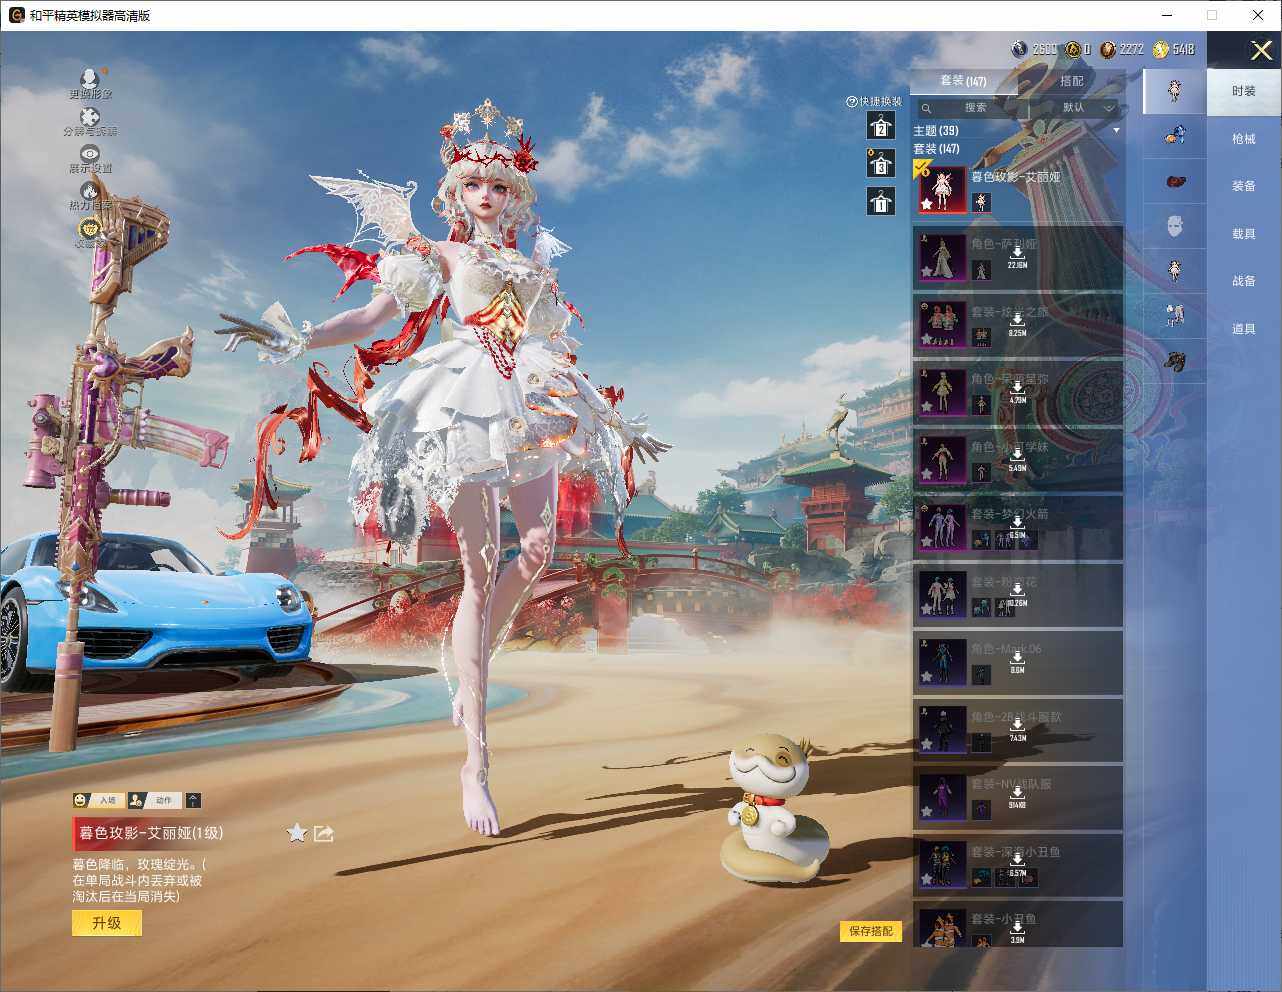
Task: Open the 时装 fashion category
Action: click(x=1244, y=91)
